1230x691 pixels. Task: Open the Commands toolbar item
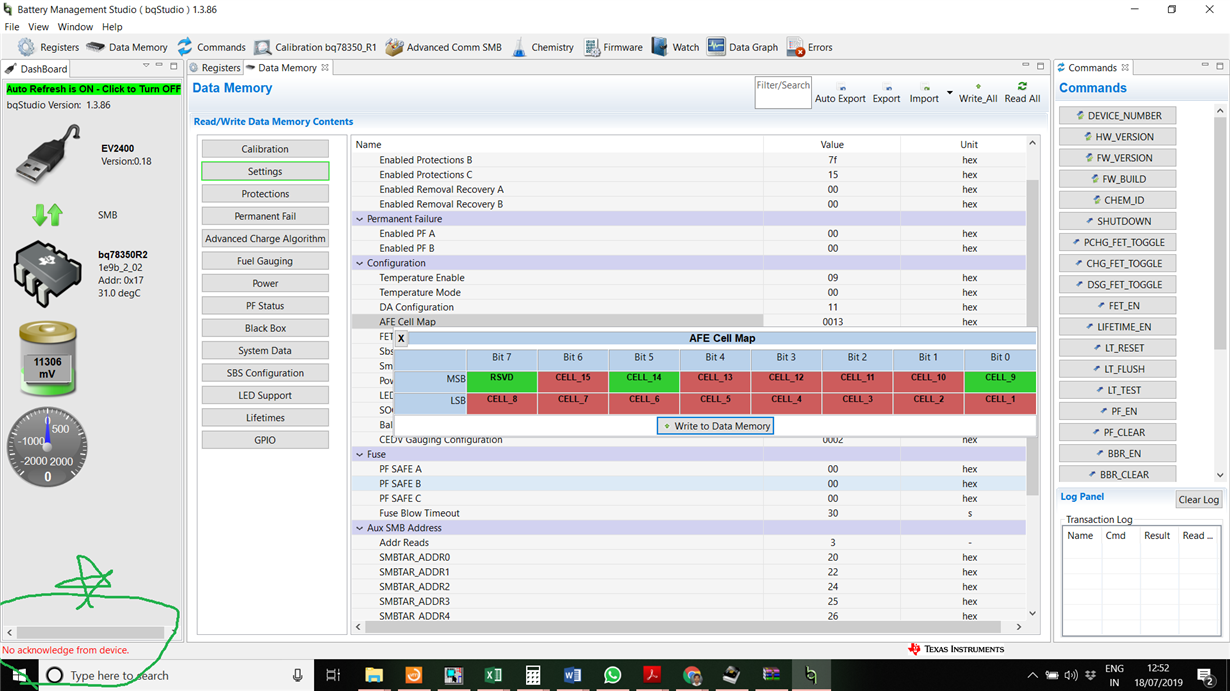211,47
